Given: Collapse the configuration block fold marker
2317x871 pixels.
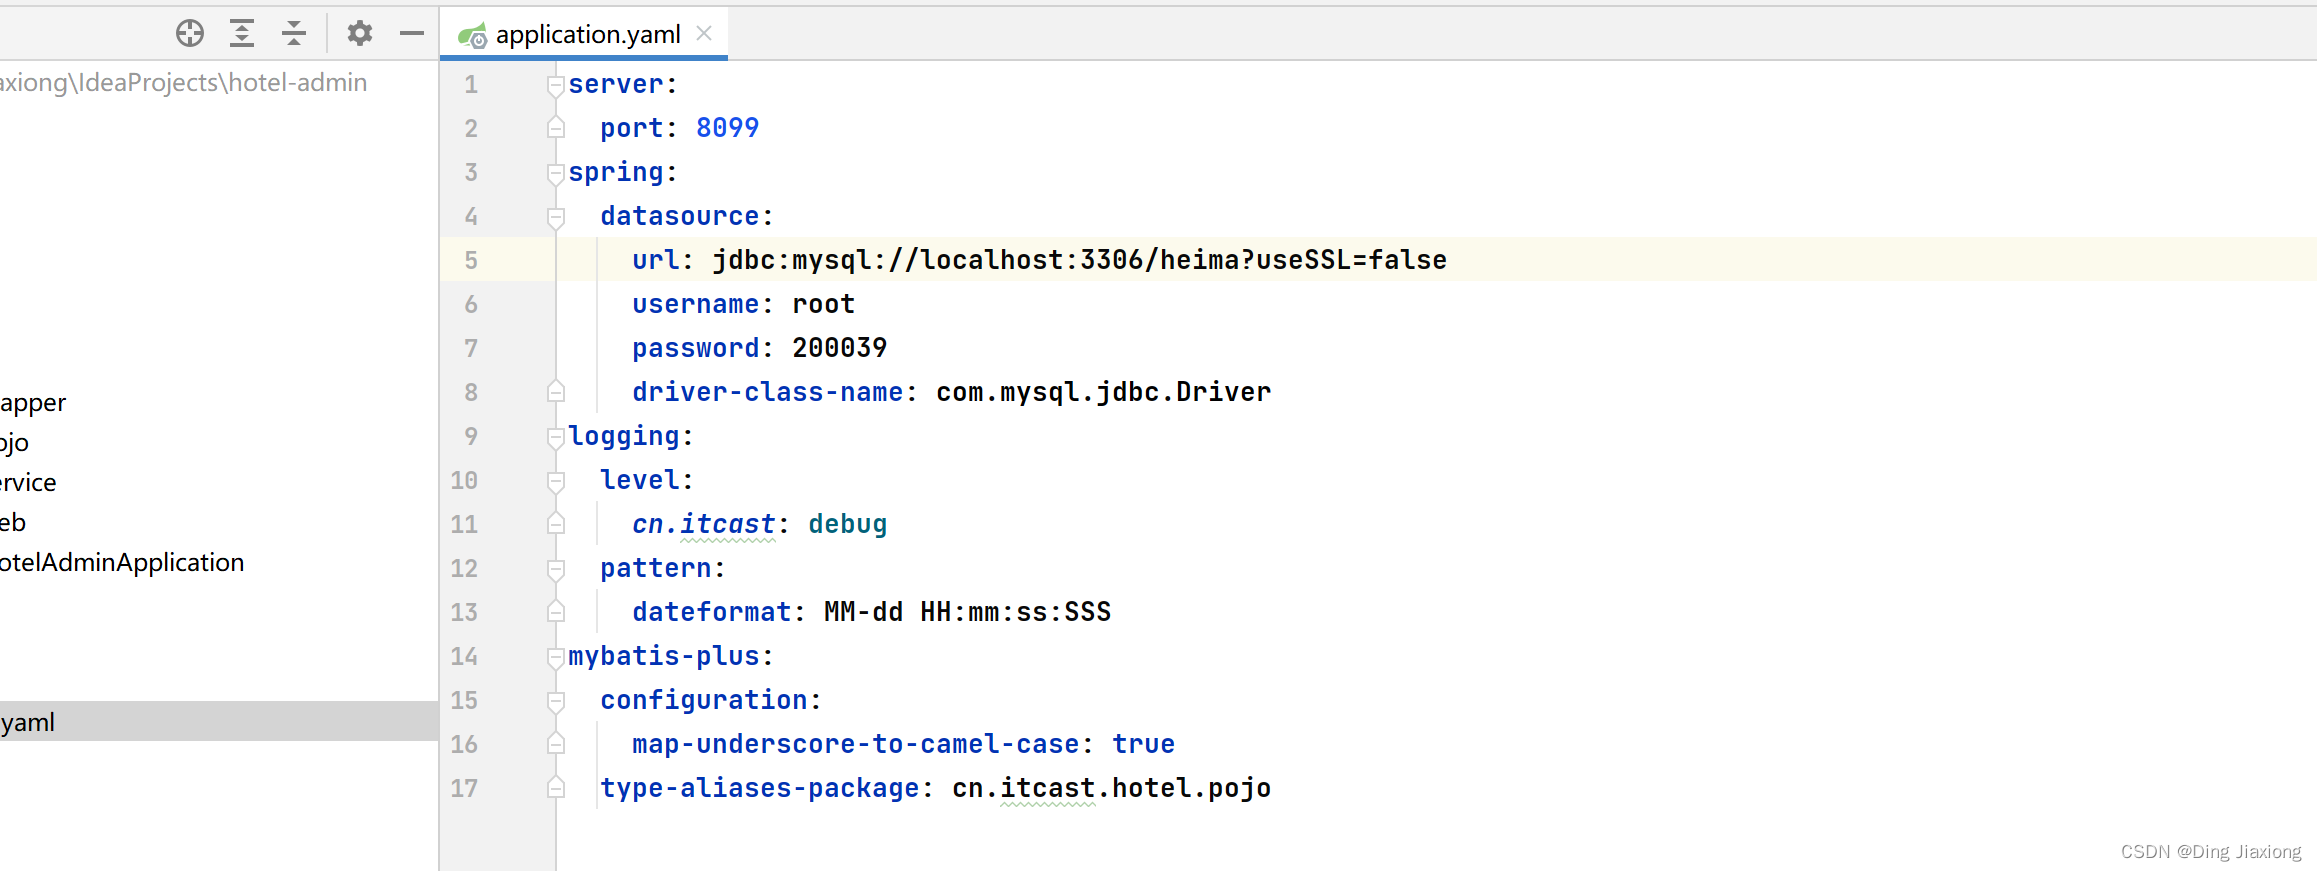Looking at the screenshot, I should point(556,701).
